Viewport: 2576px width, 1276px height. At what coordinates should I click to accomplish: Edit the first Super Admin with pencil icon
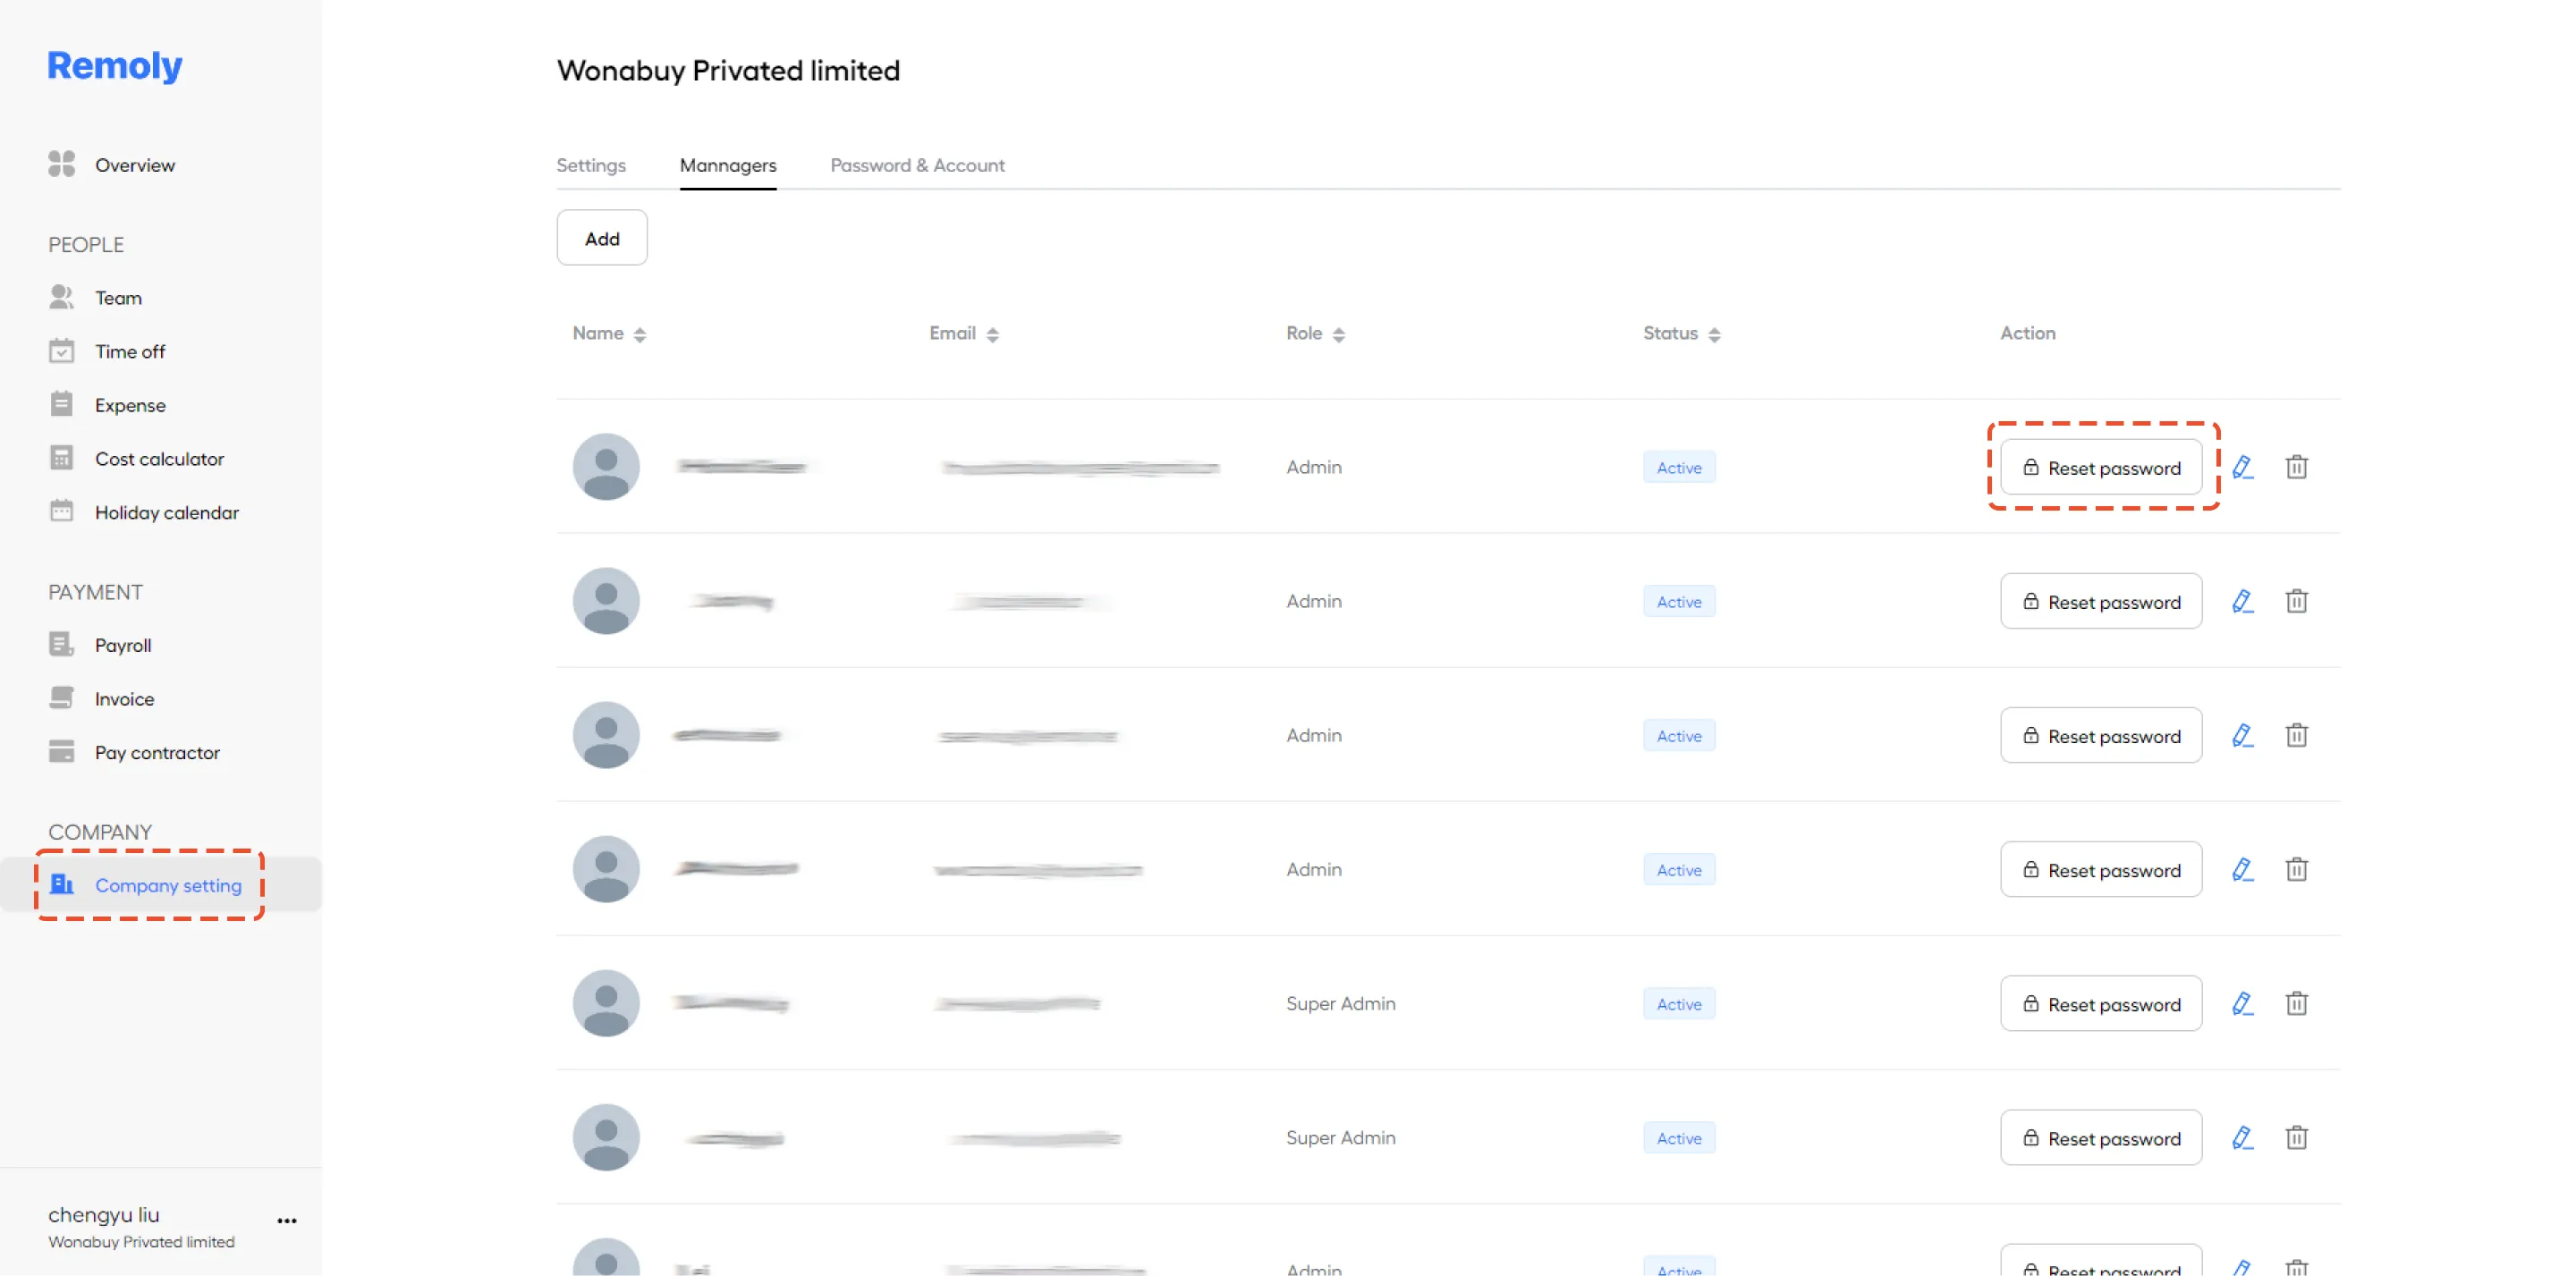2242,1003
